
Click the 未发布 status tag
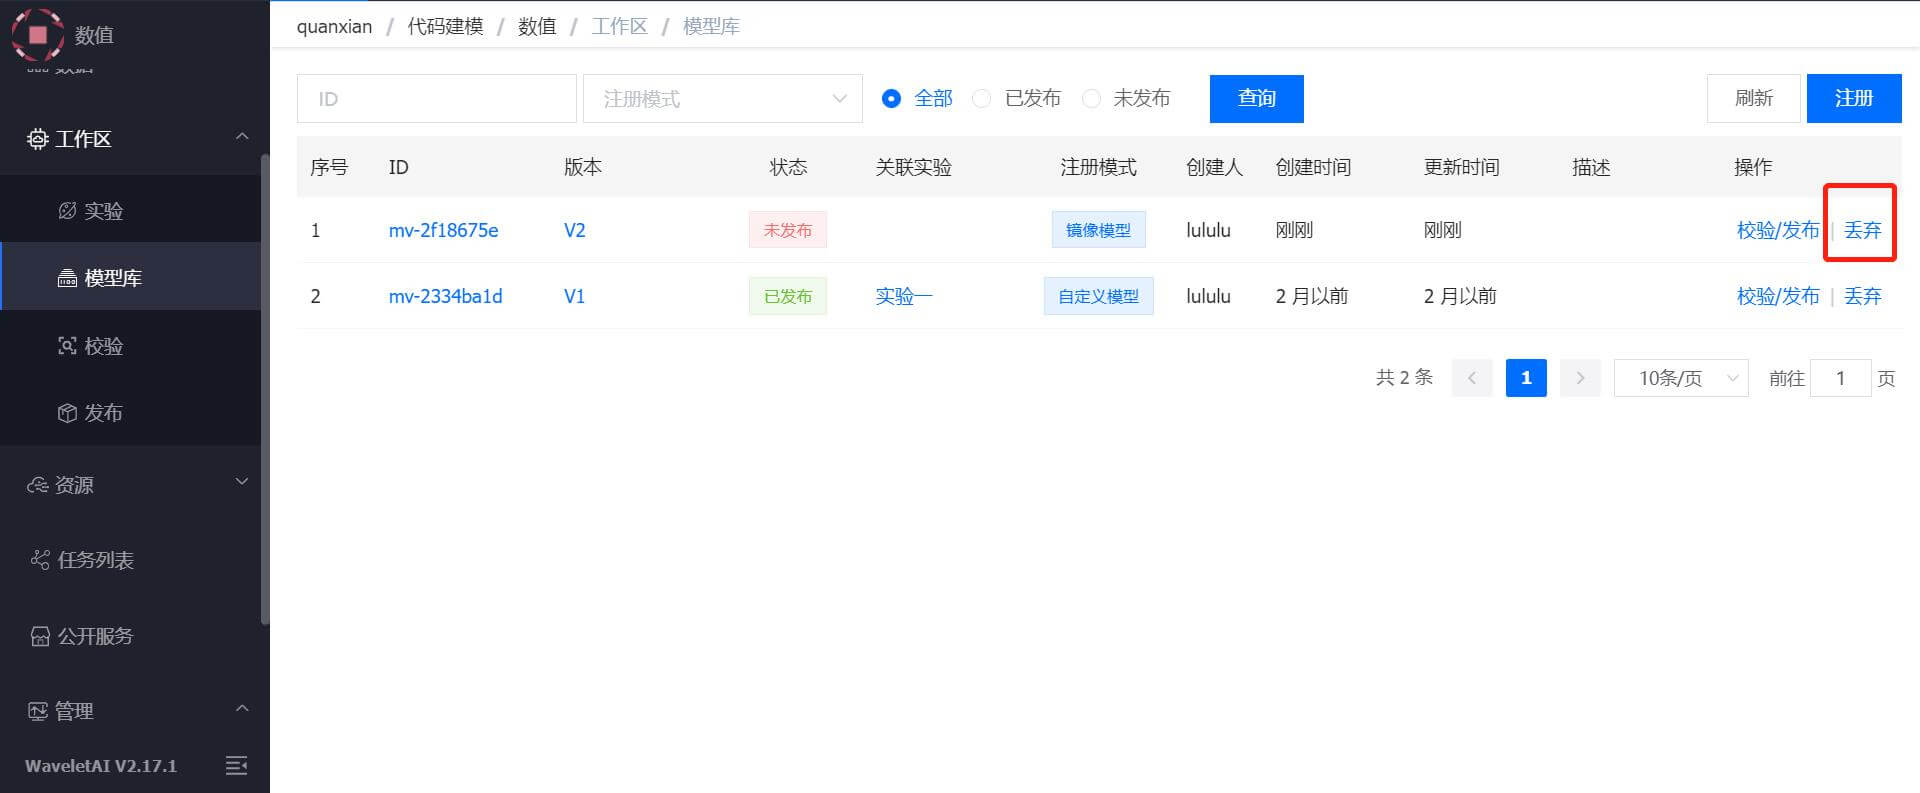click(x=788, y=230)
